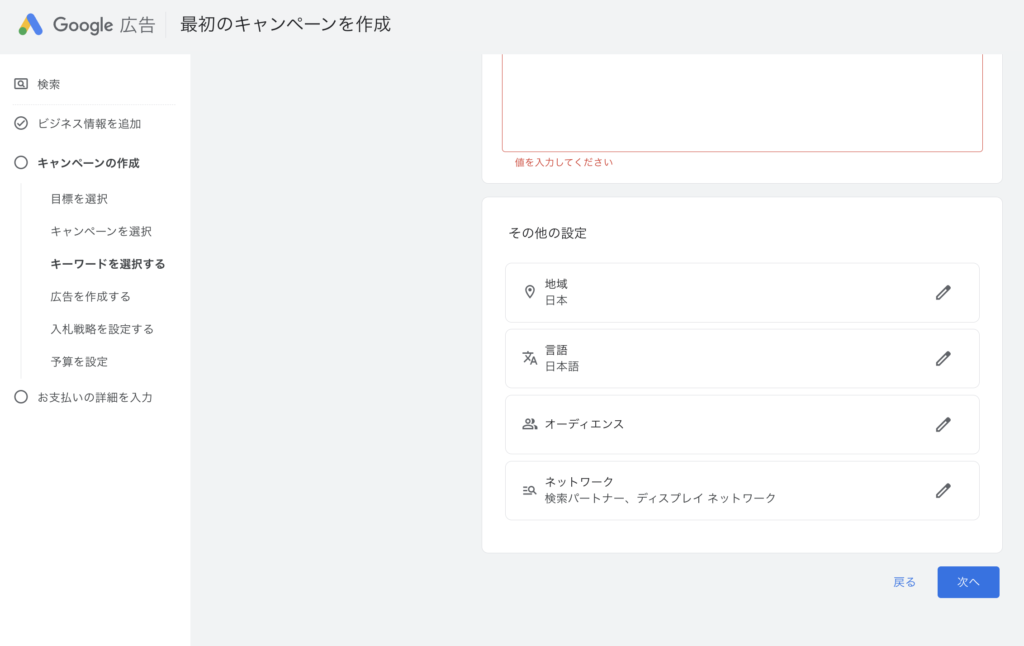Click the pencil icon for 地域
The width and height of the screenshot is (1024, 646).
[942, 292]
